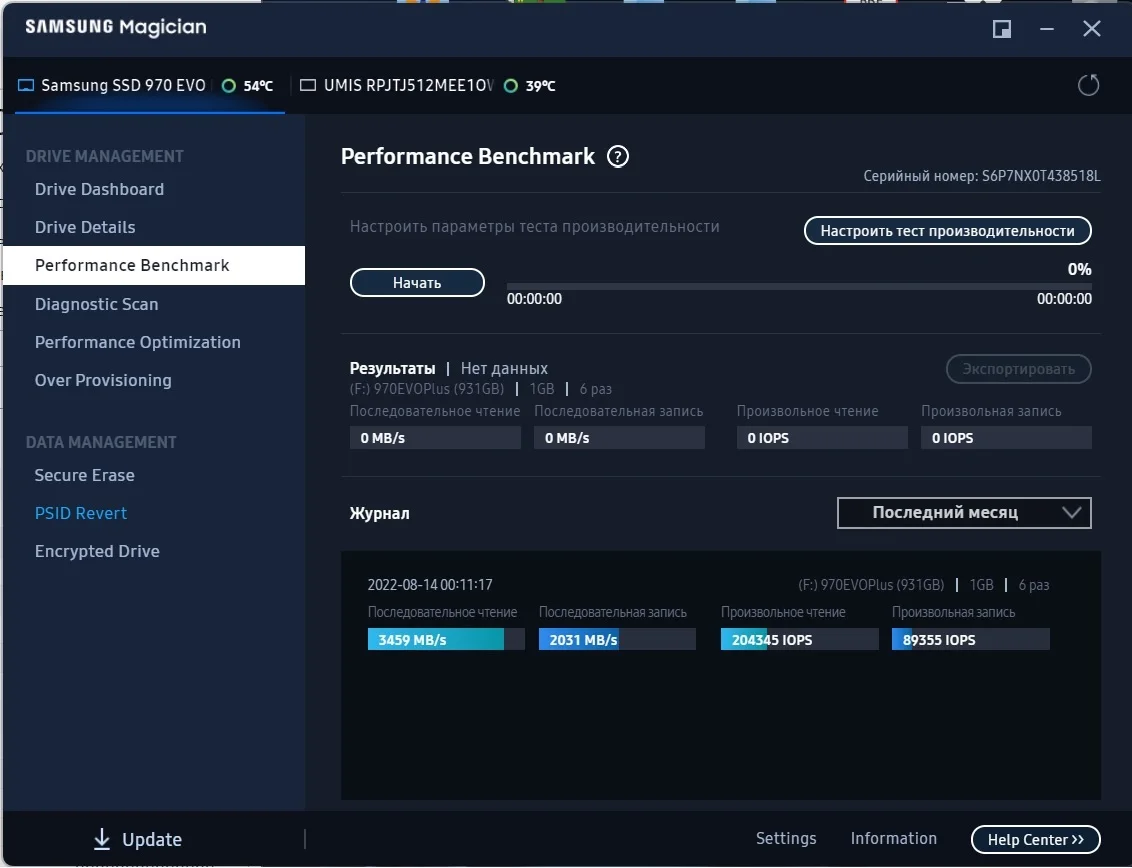
Task: Open Drive Details in sidebar
Action: click(85, 227)
